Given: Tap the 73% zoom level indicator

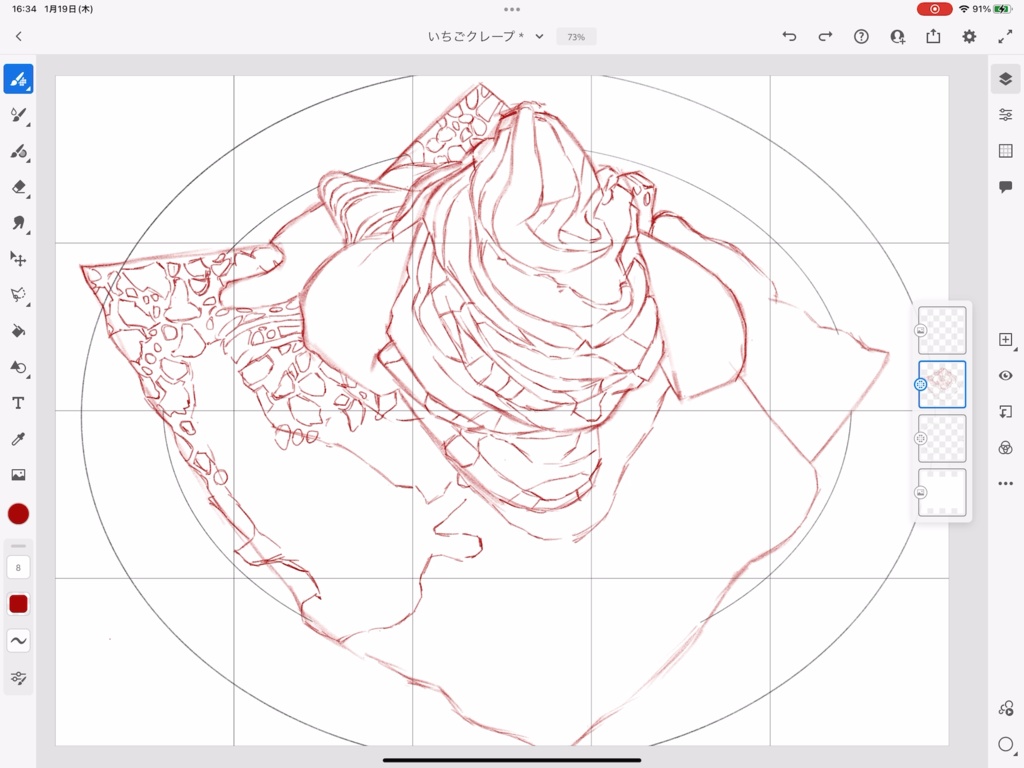Looking at the screenshot, I should tap(576, 37).
